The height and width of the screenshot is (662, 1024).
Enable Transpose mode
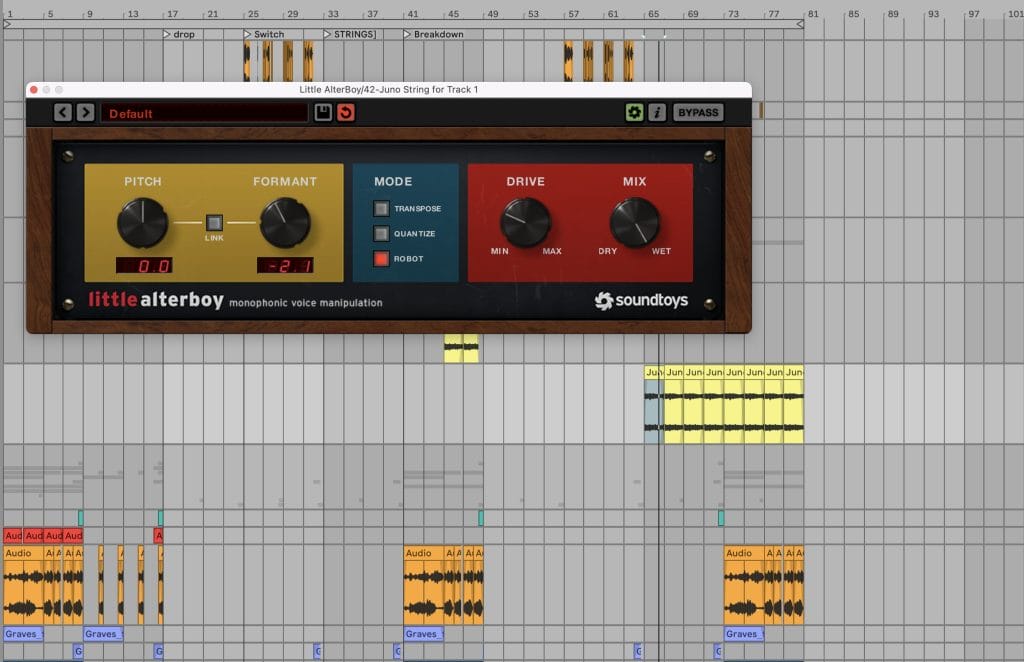click(x=381, y=209)
